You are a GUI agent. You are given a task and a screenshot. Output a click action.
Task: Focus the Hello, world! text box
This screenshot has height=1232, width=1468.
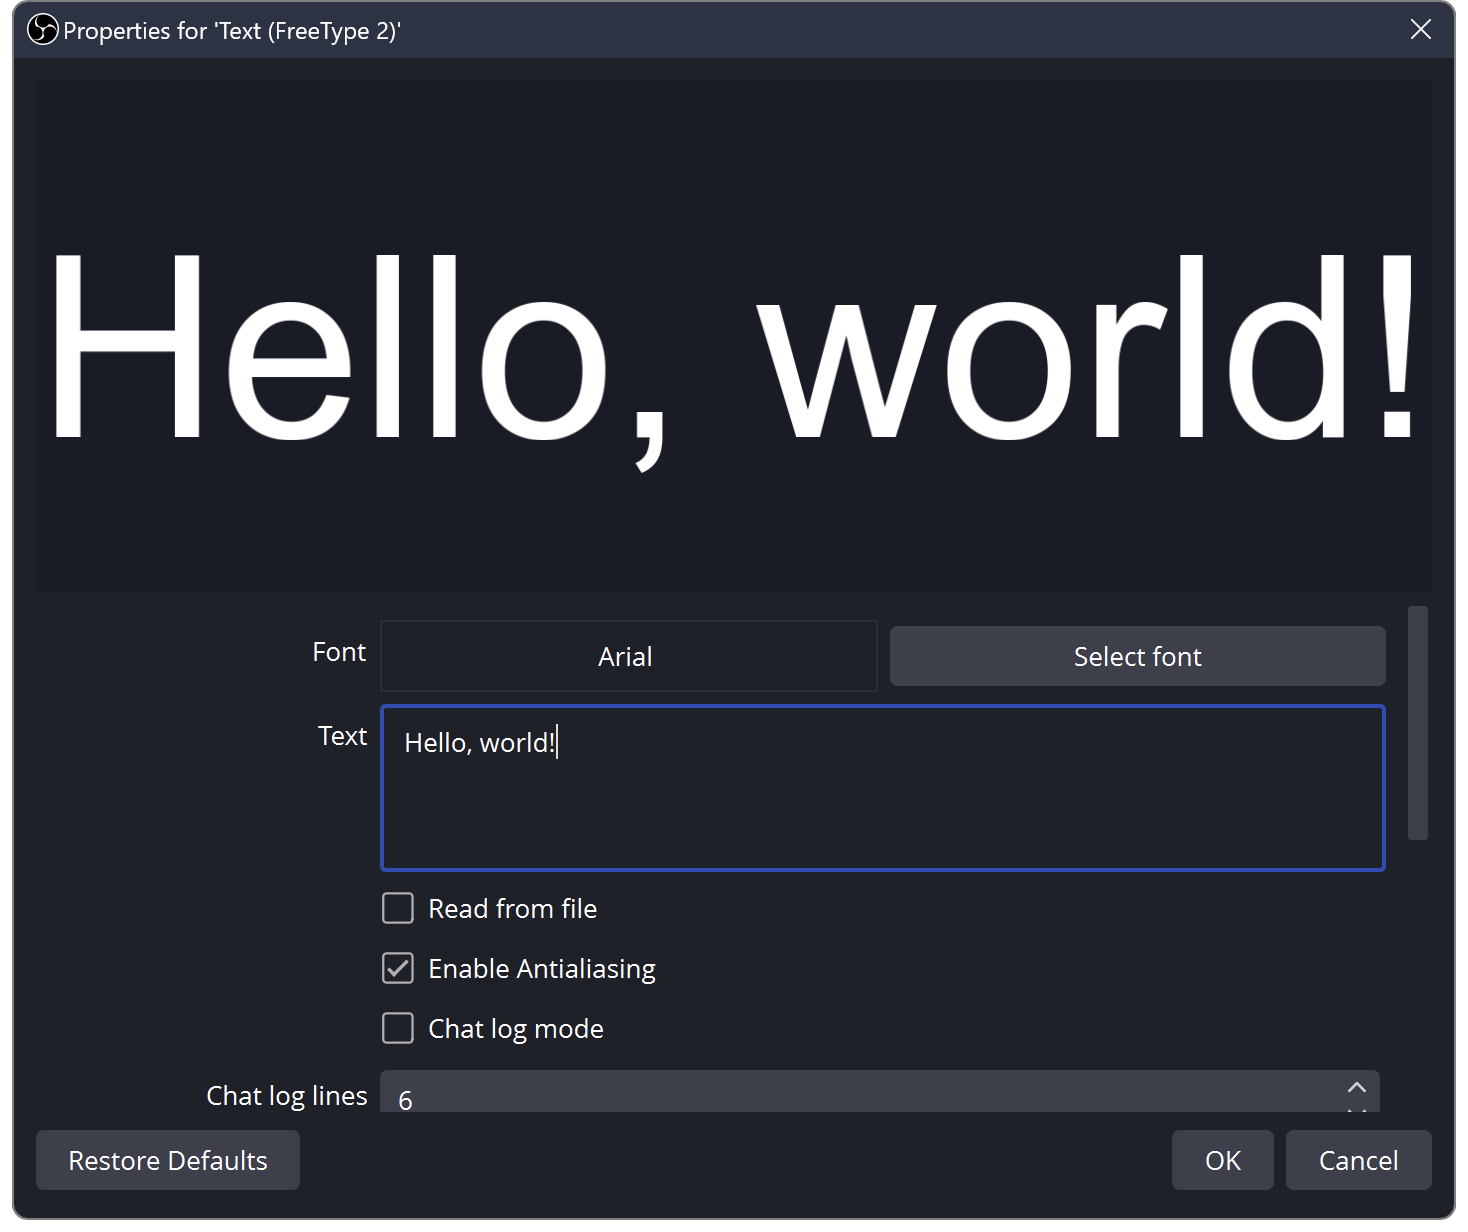[x=882, y=788]
